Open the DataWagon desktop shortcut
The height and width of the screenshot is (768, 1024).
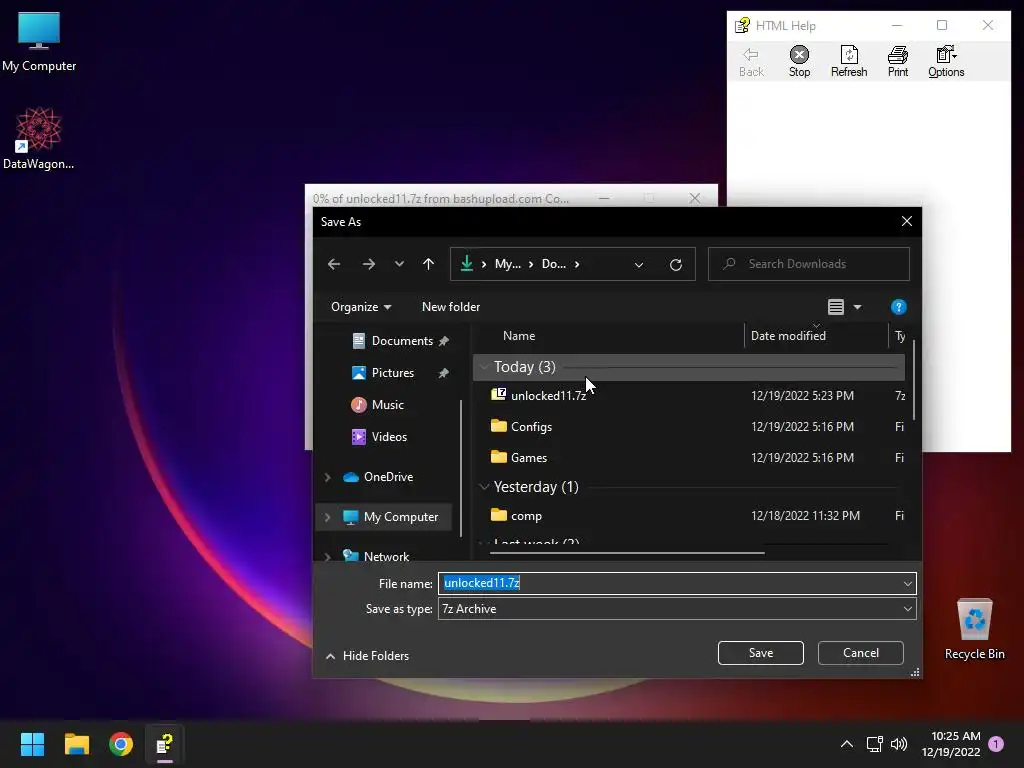[39, 139]
